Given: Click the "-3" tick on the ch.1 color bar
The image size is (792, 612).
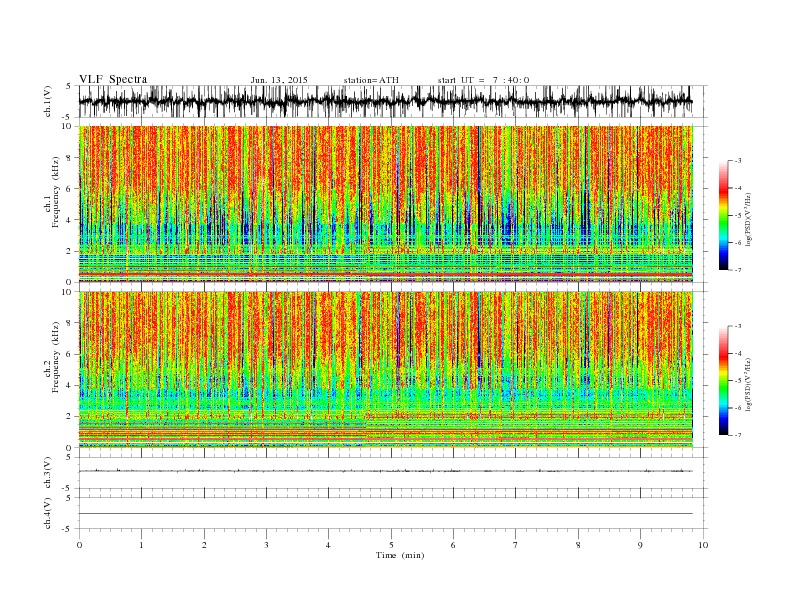Looking at the screenshot, I should (x=738, y=161).
